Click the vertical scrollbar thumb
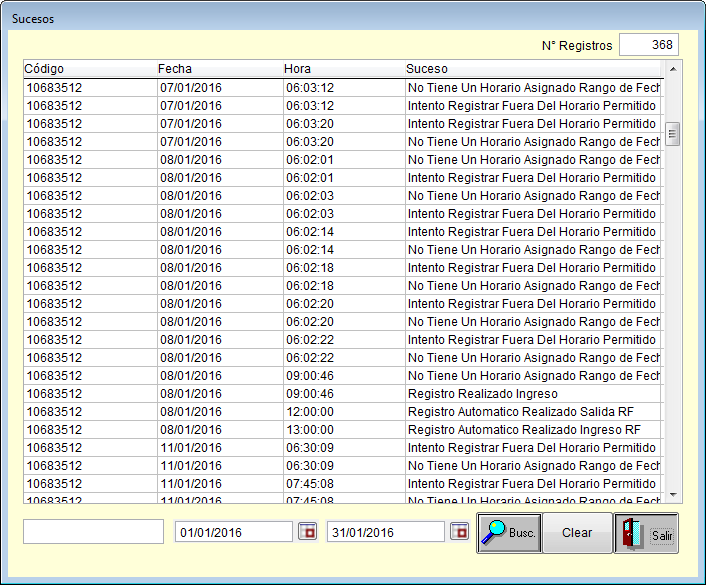The height and width of the screenshot is (585, 706). [x=672, y=134]
